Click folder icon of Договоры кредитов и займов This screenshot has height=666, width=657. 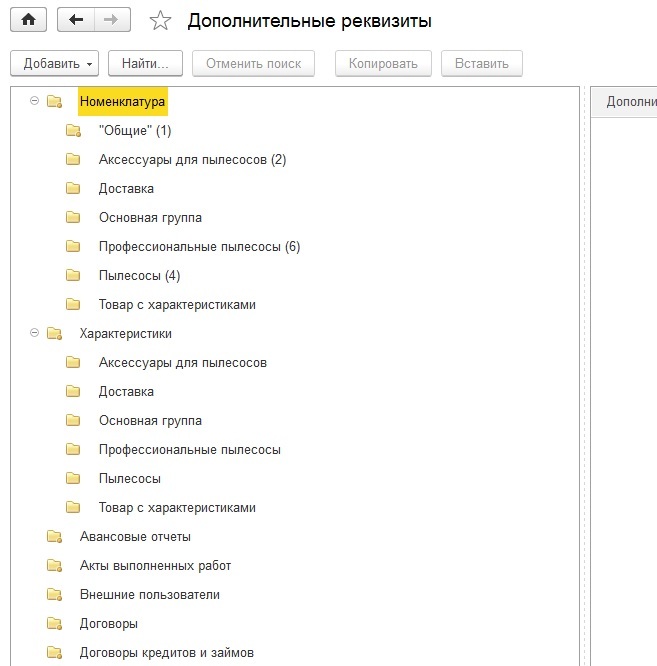click(x=54, y=652)
